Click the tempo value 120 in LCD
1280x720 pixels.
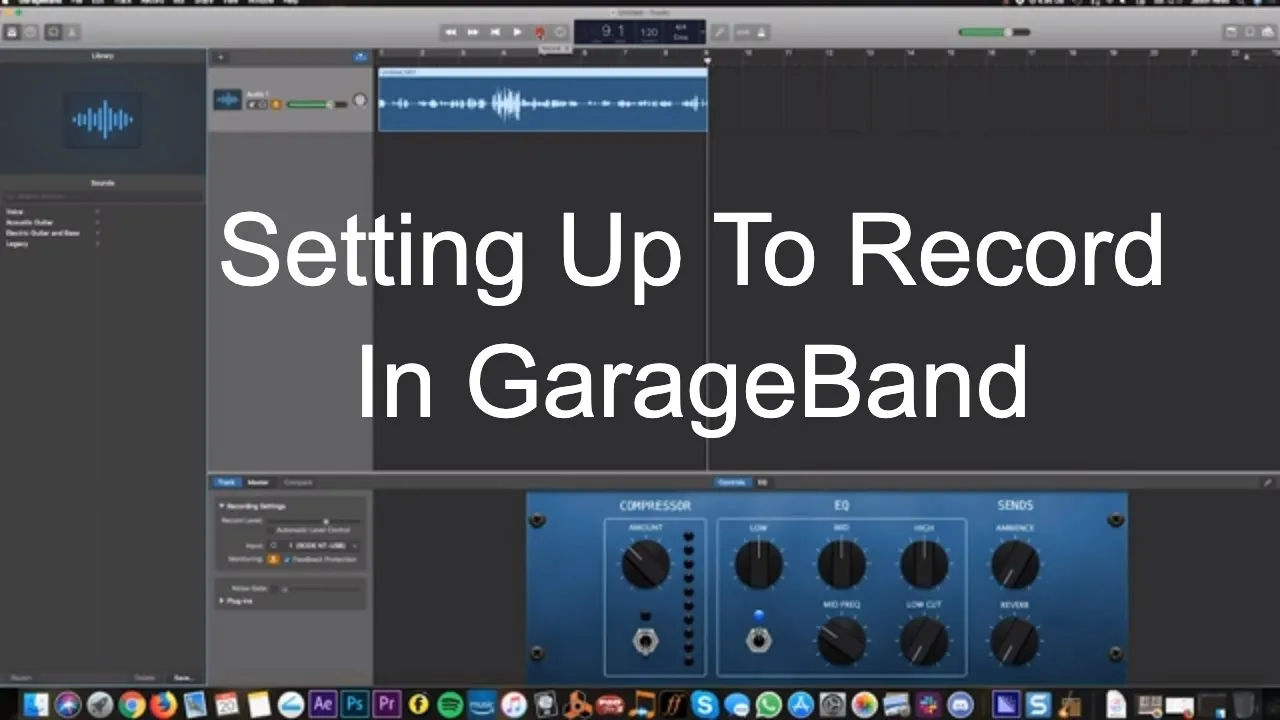click(649, 32)
